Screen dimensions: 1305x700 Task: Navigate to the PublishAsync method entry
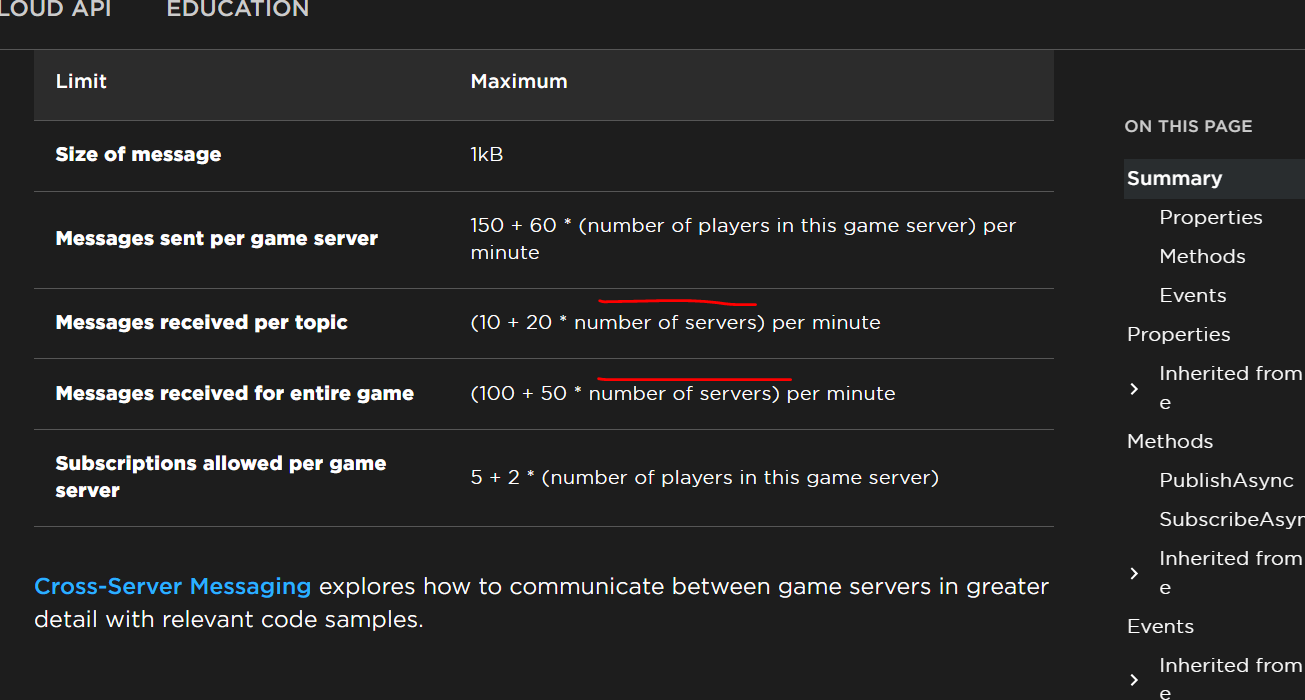point(1226,480)
